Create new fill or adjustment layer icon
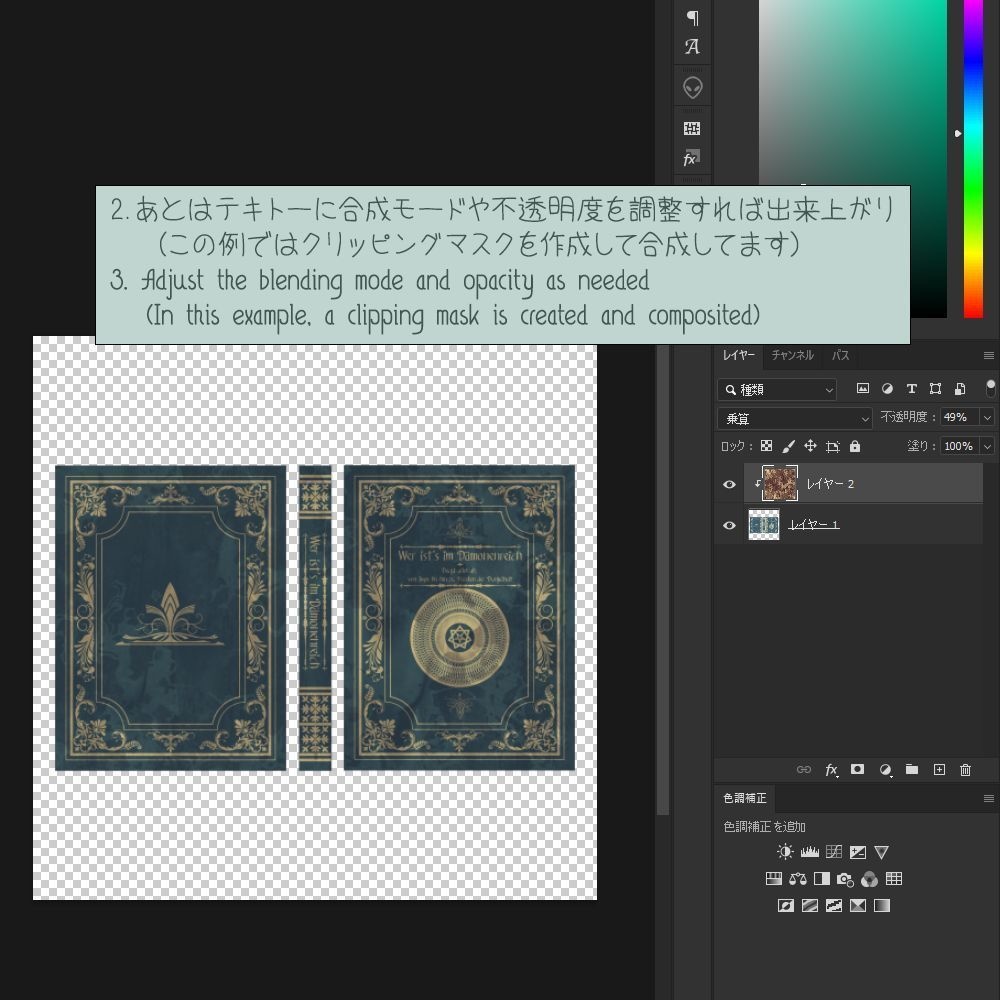1000x1000 pixels. click(885, 770)
